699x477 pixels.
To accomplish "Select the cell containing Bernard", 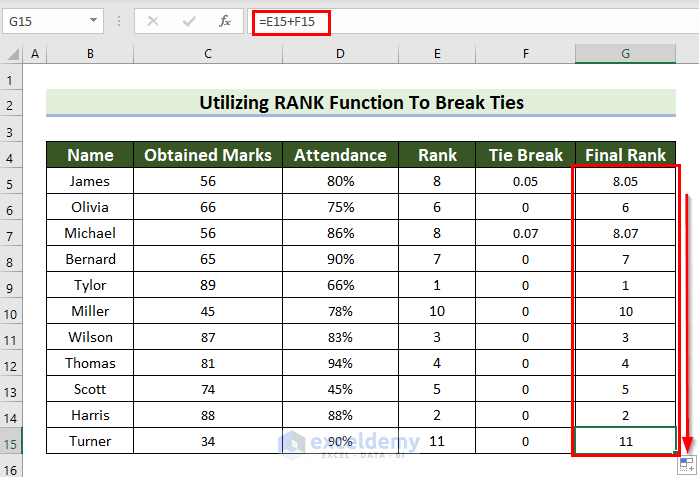I will point(90,259).
